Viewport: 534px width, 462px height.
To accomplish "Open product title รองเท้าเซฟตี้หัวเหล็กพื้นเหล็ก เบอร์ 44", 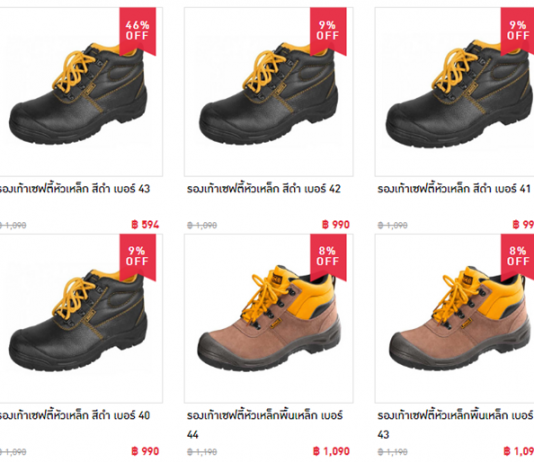I will [265, 425].
